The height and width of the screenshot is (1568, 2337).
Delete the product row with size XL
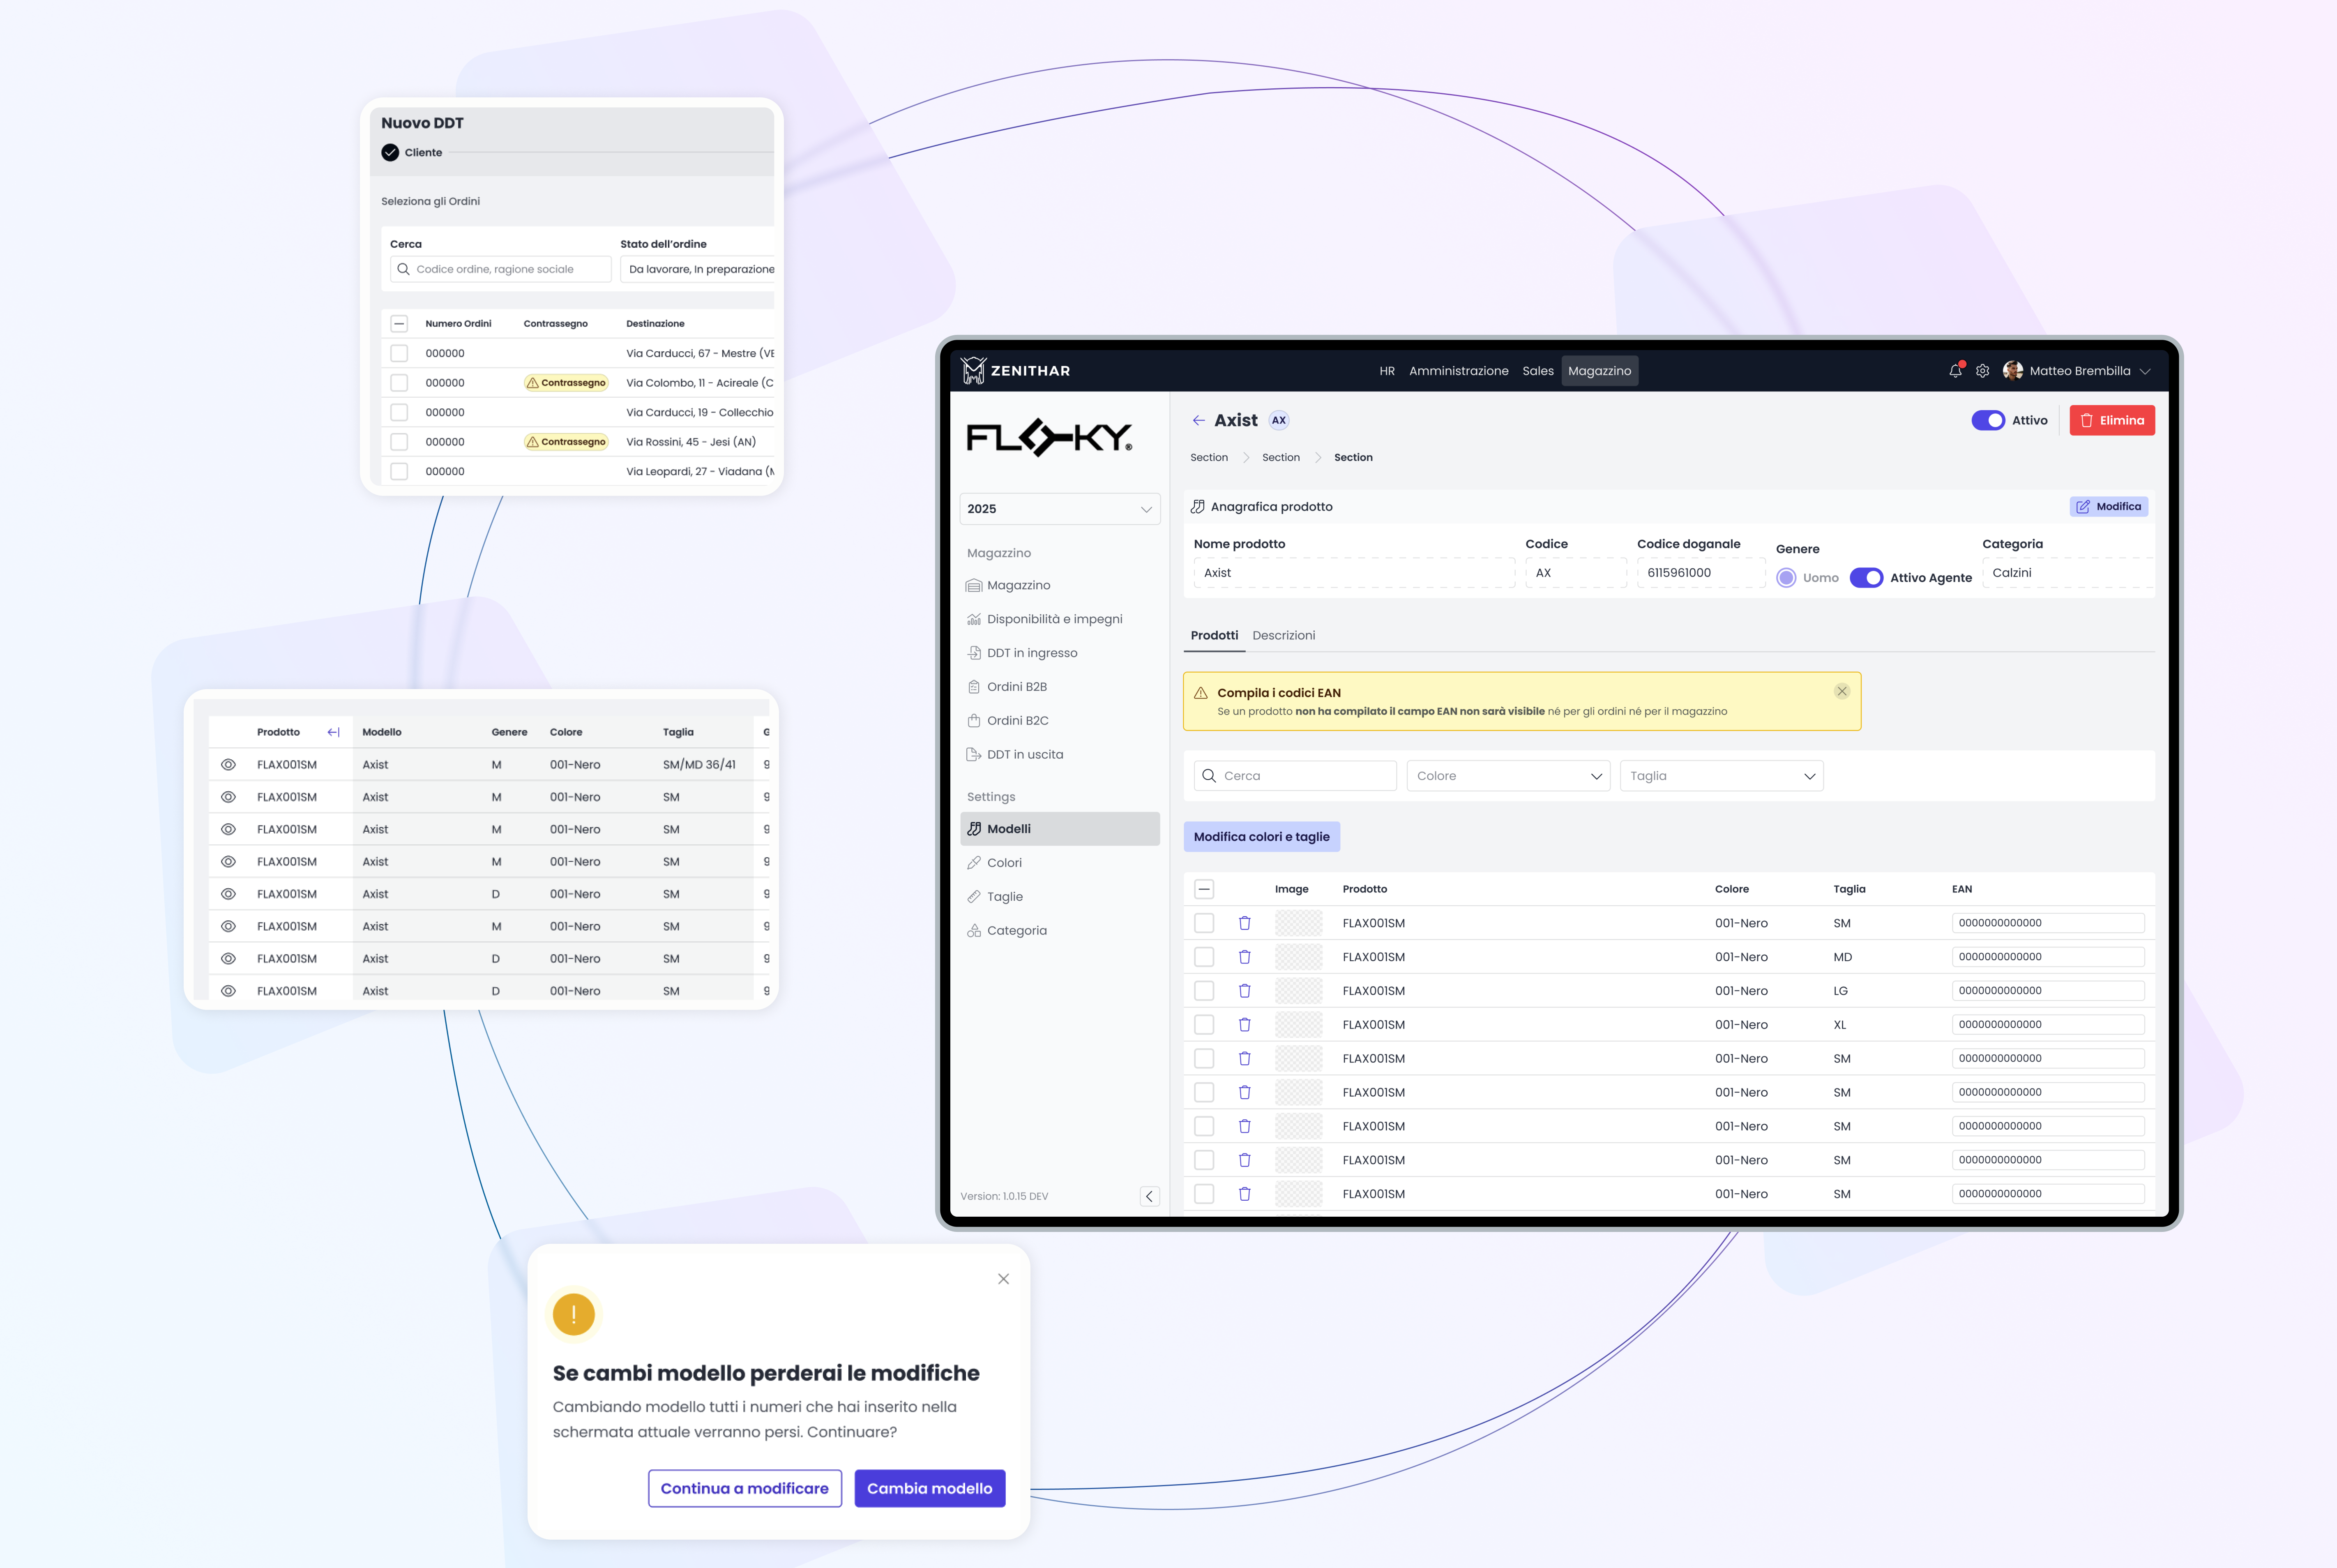[1244, 1025]
